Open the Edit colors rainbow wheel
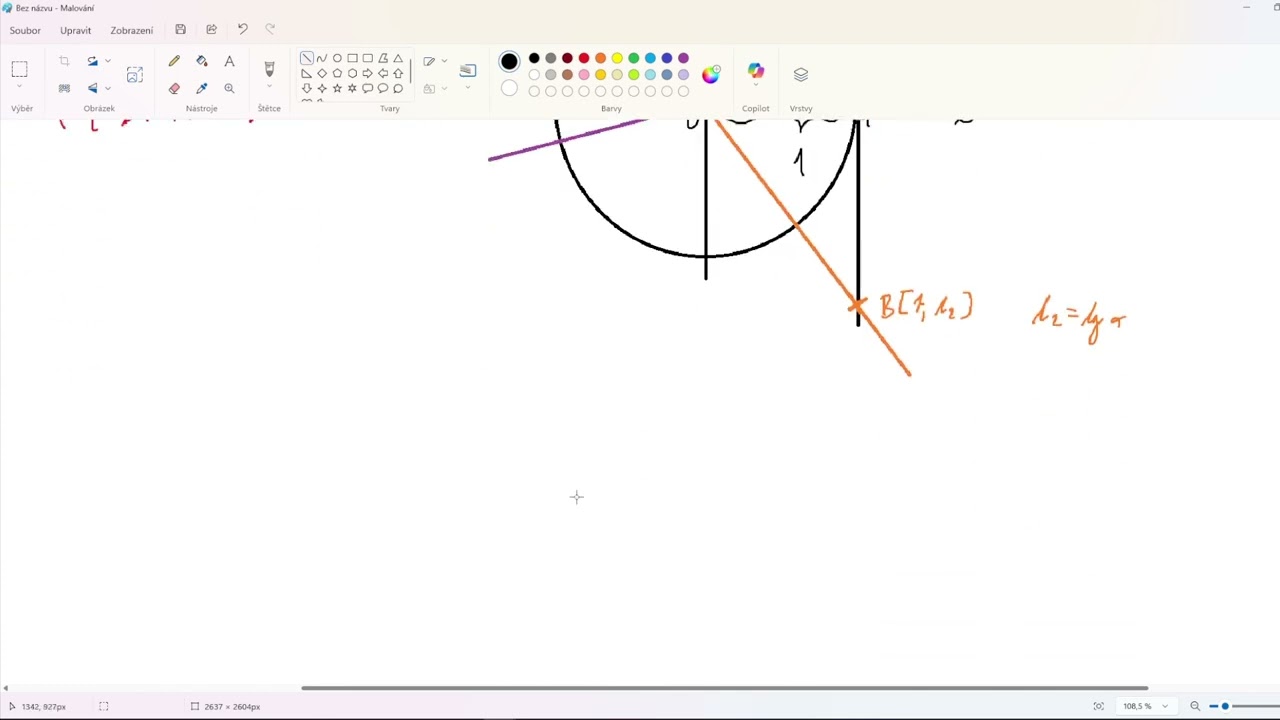This screenshot has width=1280, height=720. [x=711, y=74]
